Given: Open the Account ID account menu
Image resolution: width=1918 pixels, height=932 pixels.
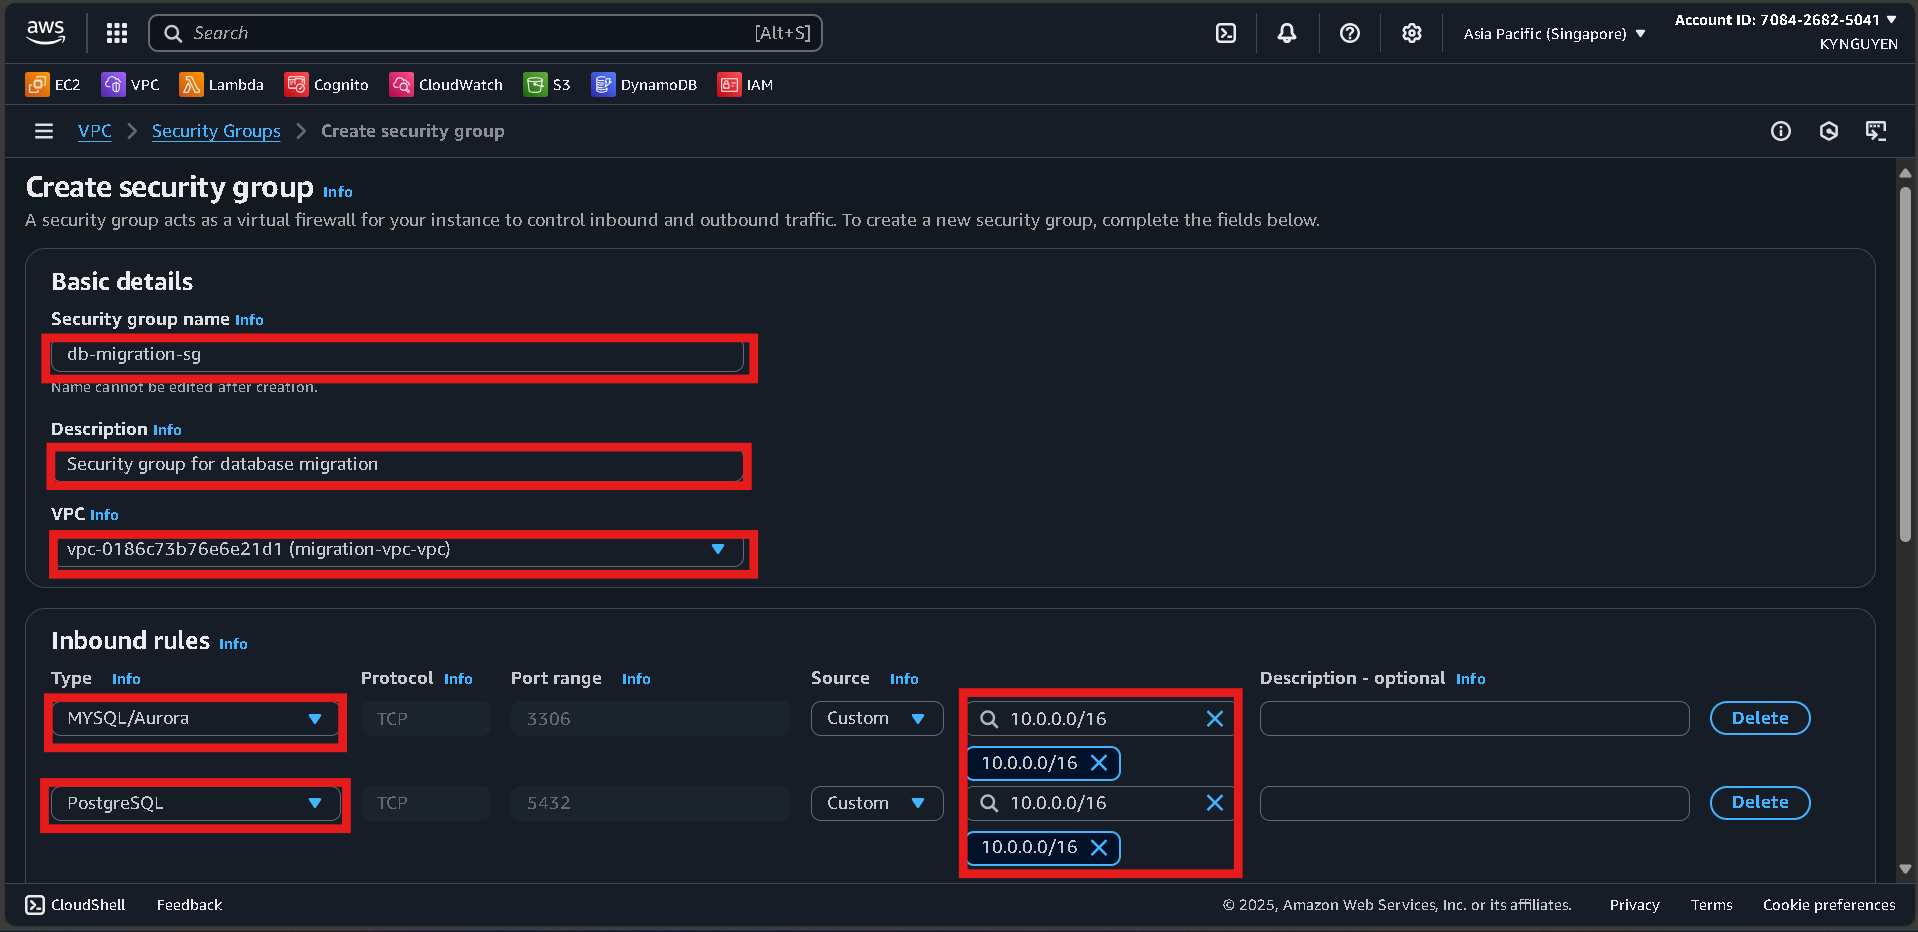Looking at the screenshot, I should pyautogui.click(x=1786, y=19).
